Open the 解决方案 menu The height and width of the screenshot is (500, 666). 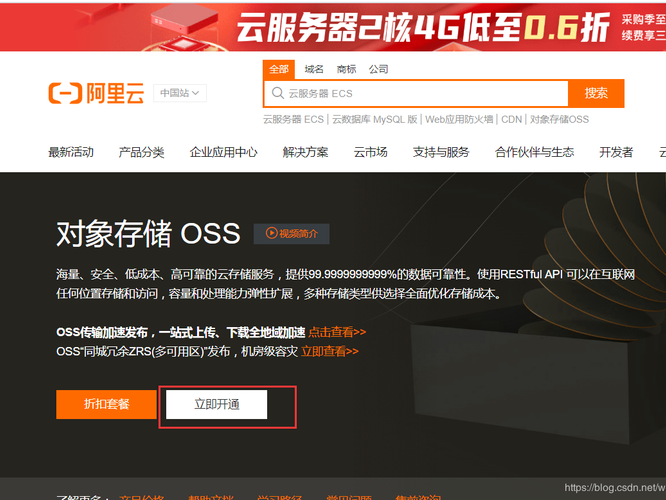click(x=305, y=152)
